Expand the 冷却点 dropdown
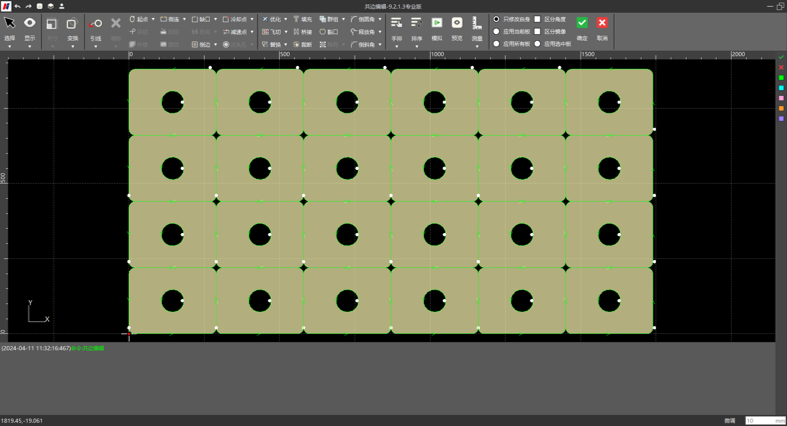Screen dimensions: 787x426 (x=252, y=19)
